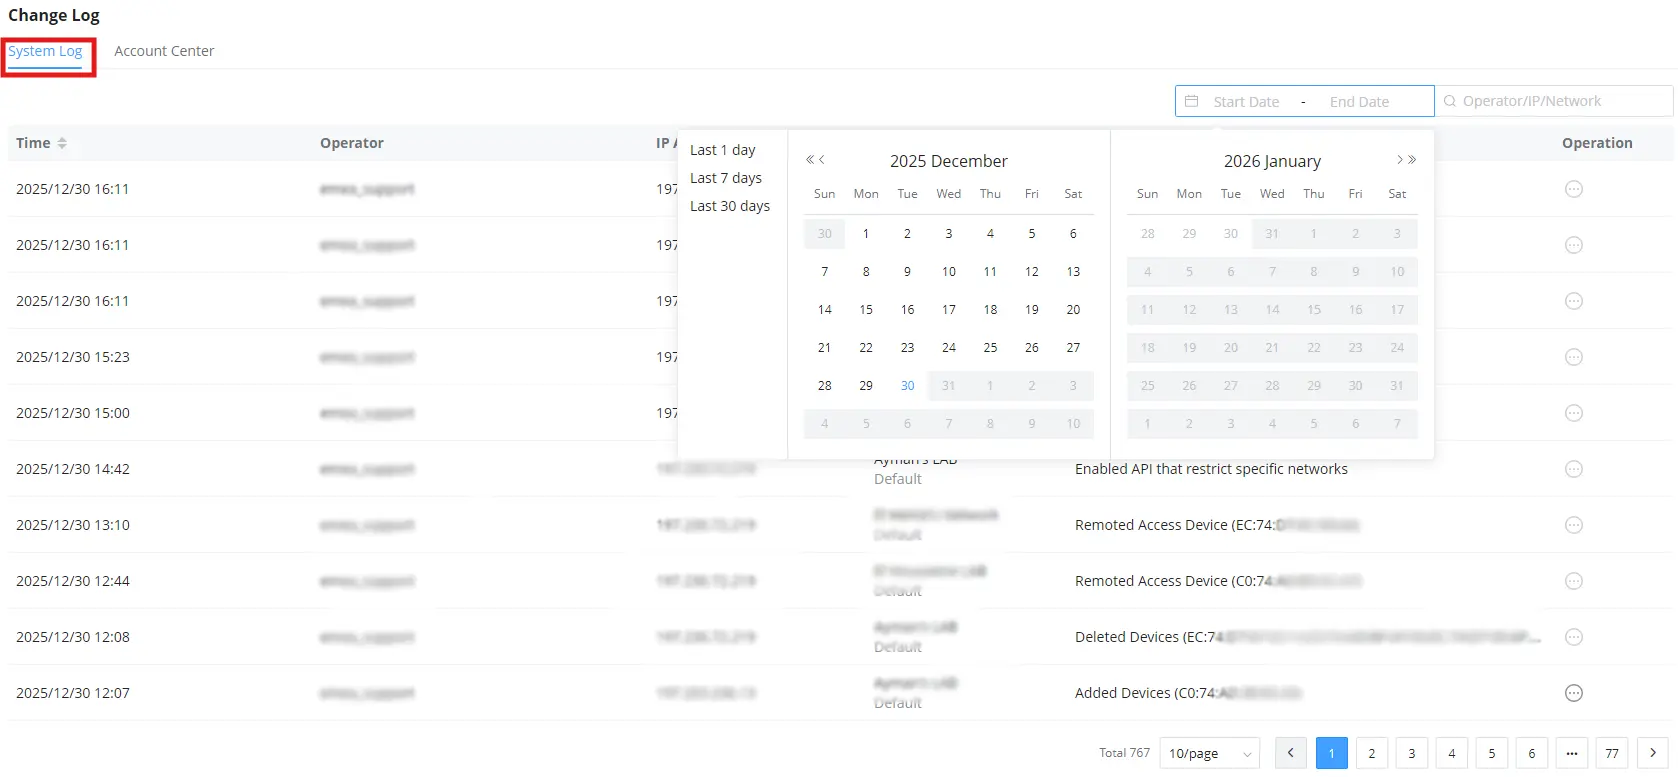The height and width of the screenshot is (777, 1678).
Task: Open the 10/page size dropdown
Action: [x=1210, y=753]
